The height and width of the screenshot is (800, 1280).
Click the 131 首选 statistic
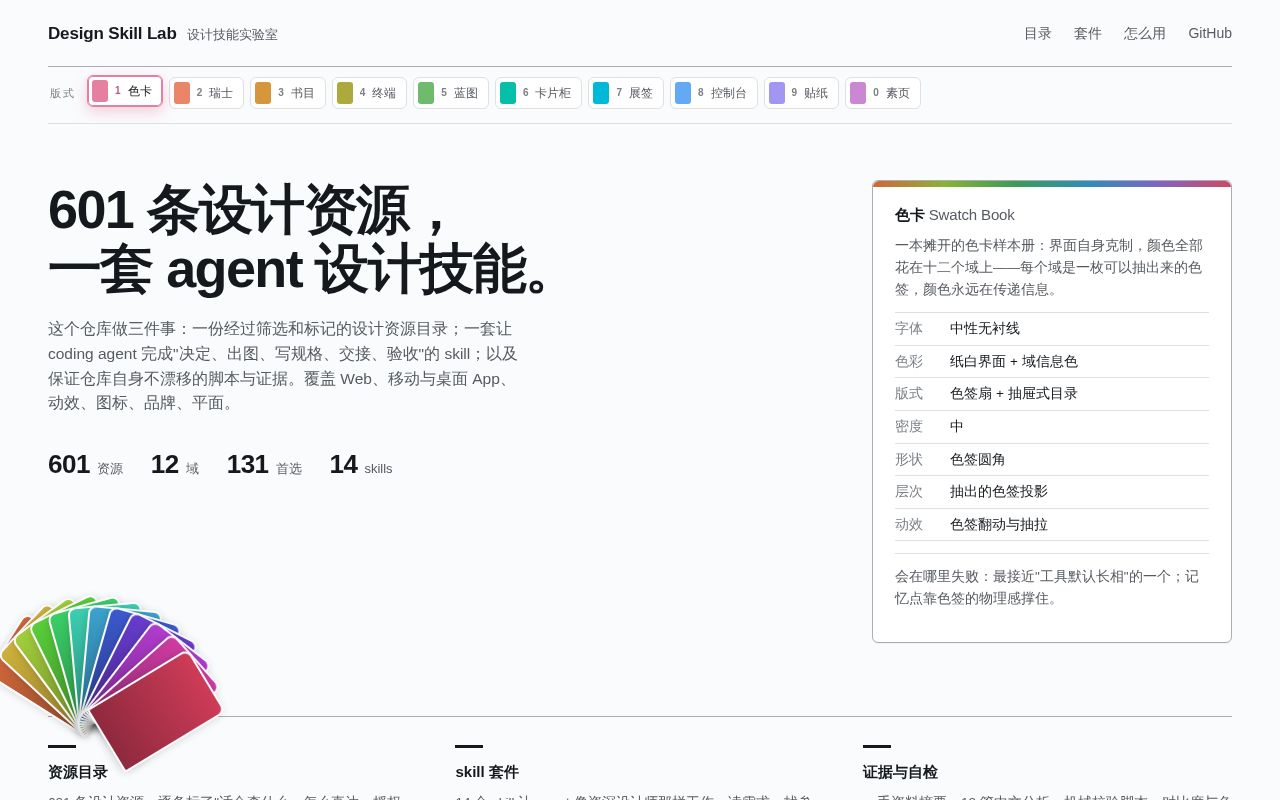[264, 465]
